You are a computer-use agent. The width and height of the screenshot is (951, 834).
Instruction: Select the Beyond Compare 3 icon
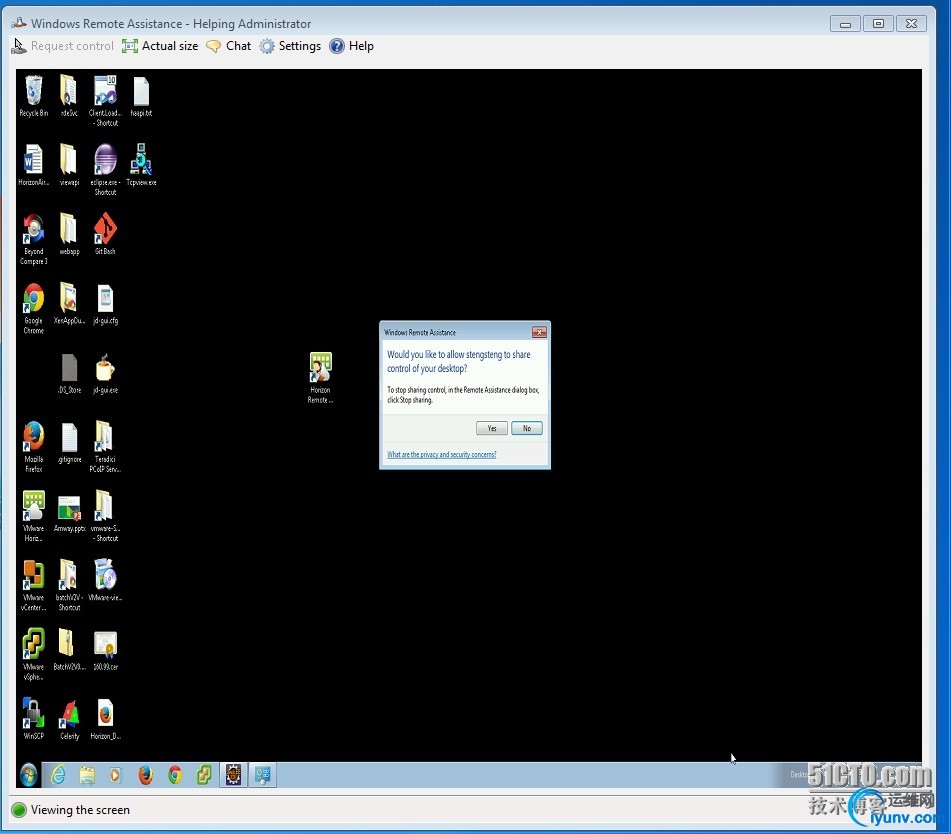[33, 239]
